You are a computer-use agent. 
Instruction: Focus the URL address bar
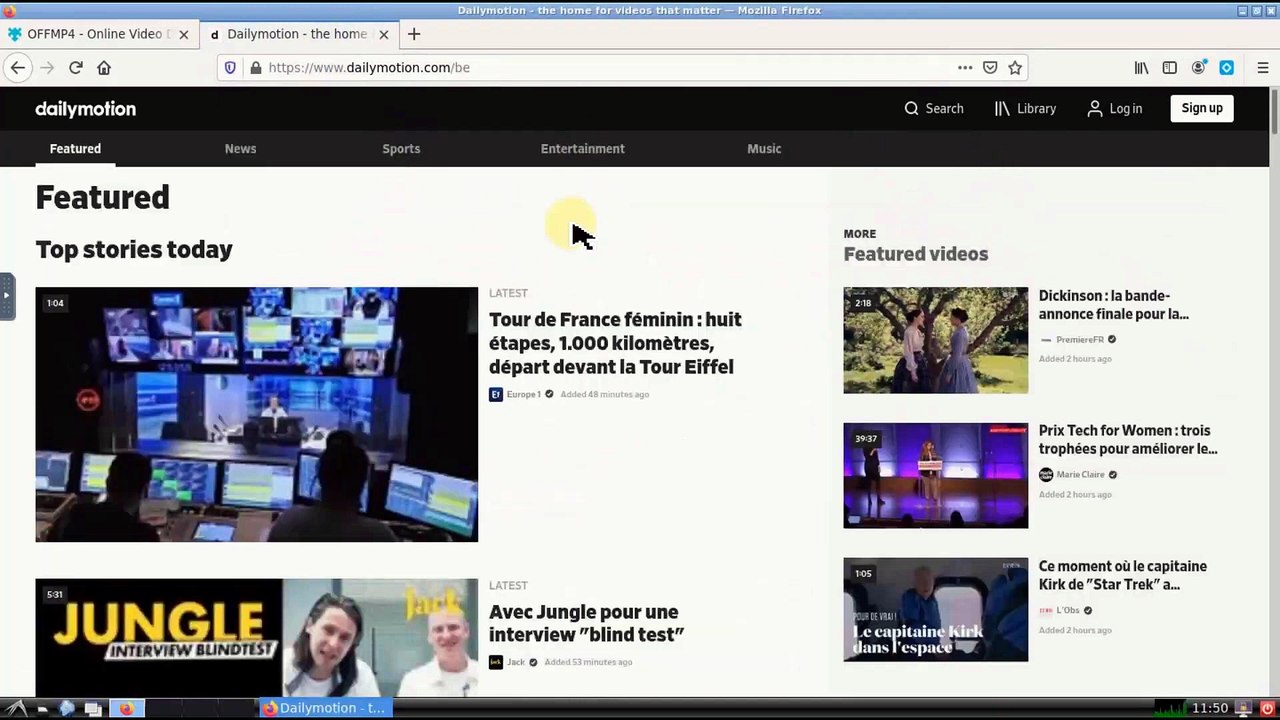[x=600, y=67]
